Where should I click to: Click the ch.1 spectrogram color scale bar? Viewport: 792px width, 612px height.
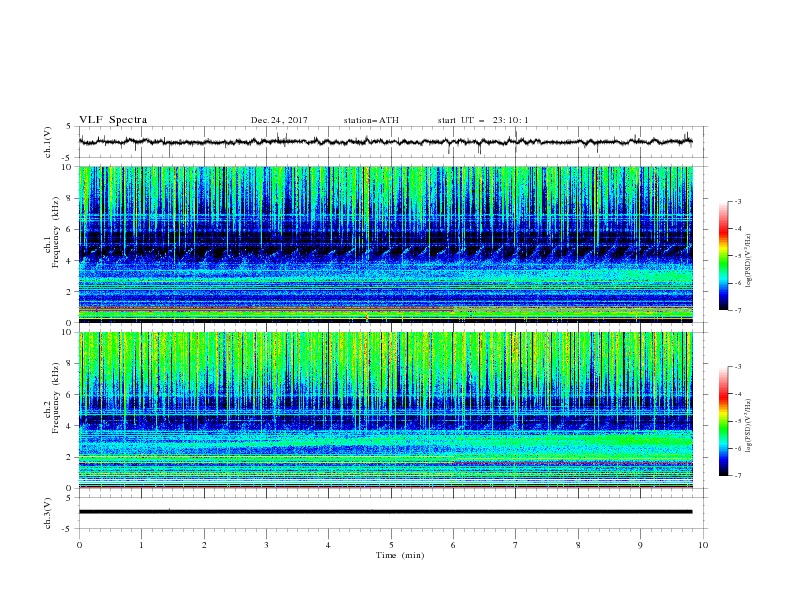tap(723, 256)
